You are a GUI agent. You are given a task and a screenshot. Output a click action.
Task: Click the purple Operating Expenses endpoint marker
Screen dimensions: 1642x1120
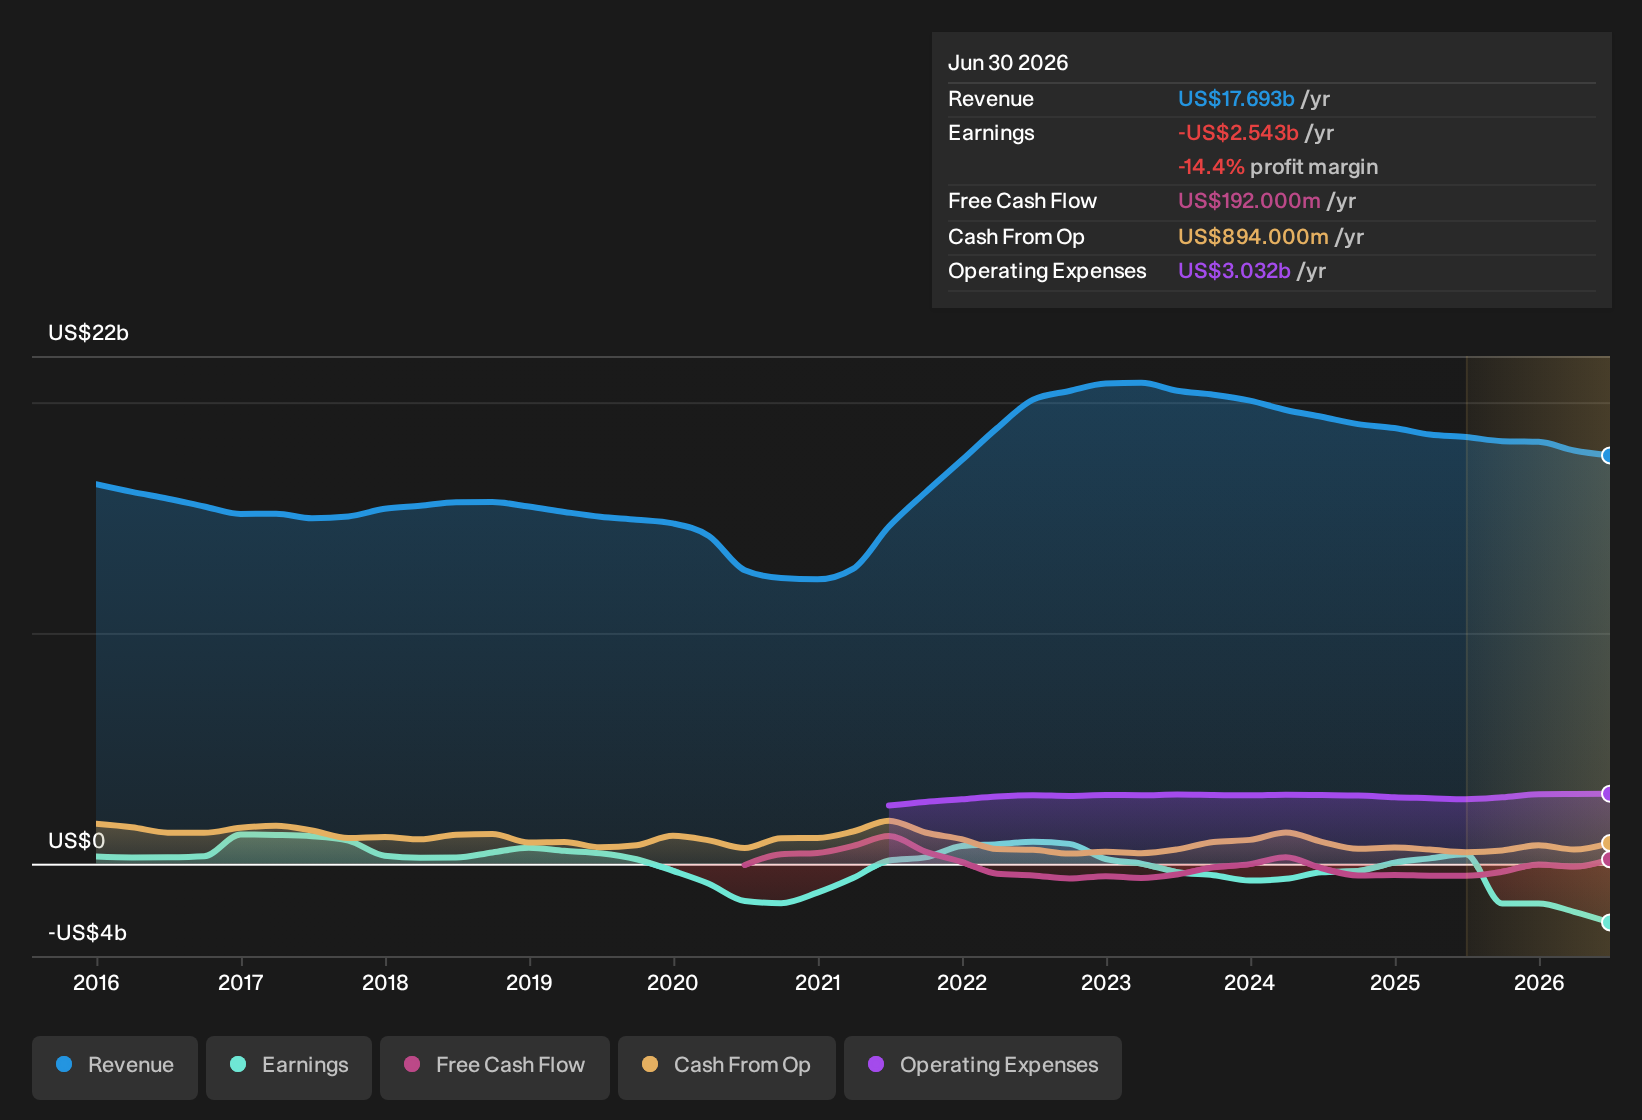tap(1607, 794)
